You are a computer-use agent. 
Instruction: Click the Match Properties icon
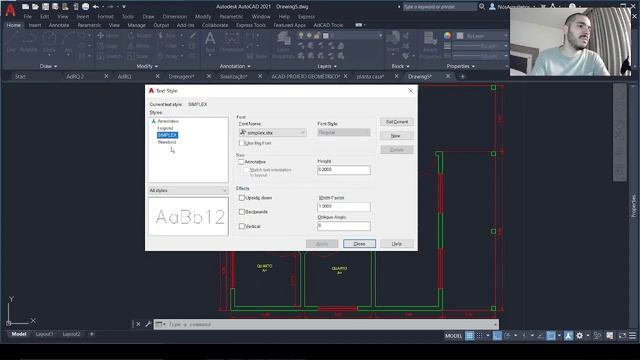coord(430,44)
